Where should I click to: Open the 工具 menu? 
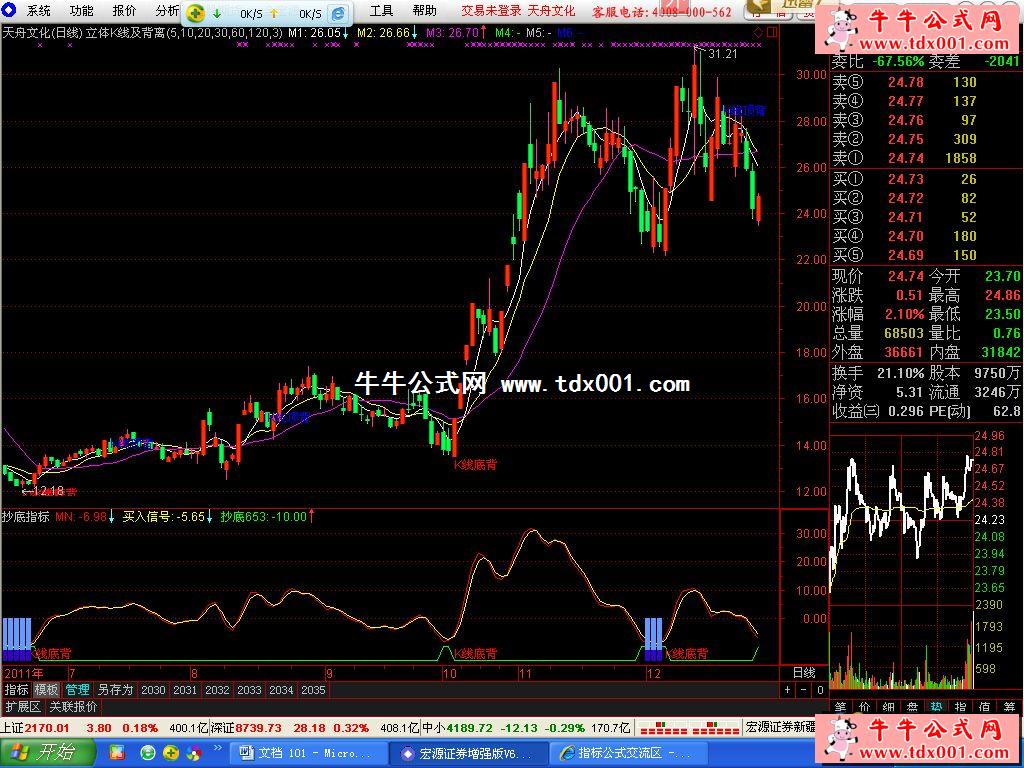(x=381, y=11)
